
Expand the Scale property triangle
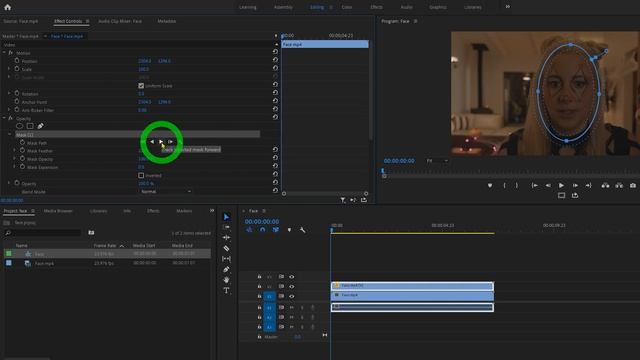coord(9,69)
